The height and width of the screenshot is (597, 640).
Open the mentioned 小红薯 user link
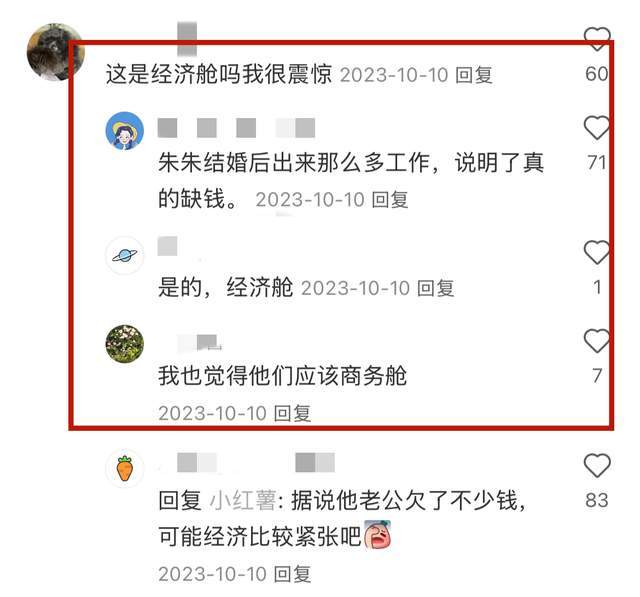click(243, 501)
